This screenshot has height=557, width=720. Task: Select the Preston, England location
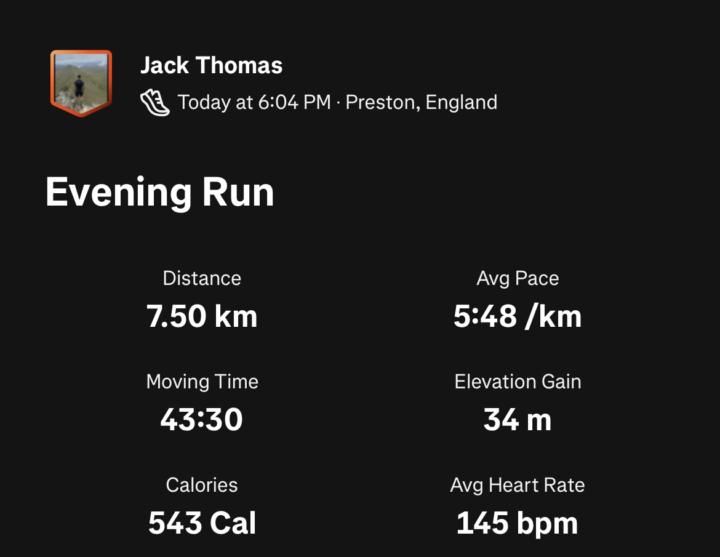[x=421, y=102]
